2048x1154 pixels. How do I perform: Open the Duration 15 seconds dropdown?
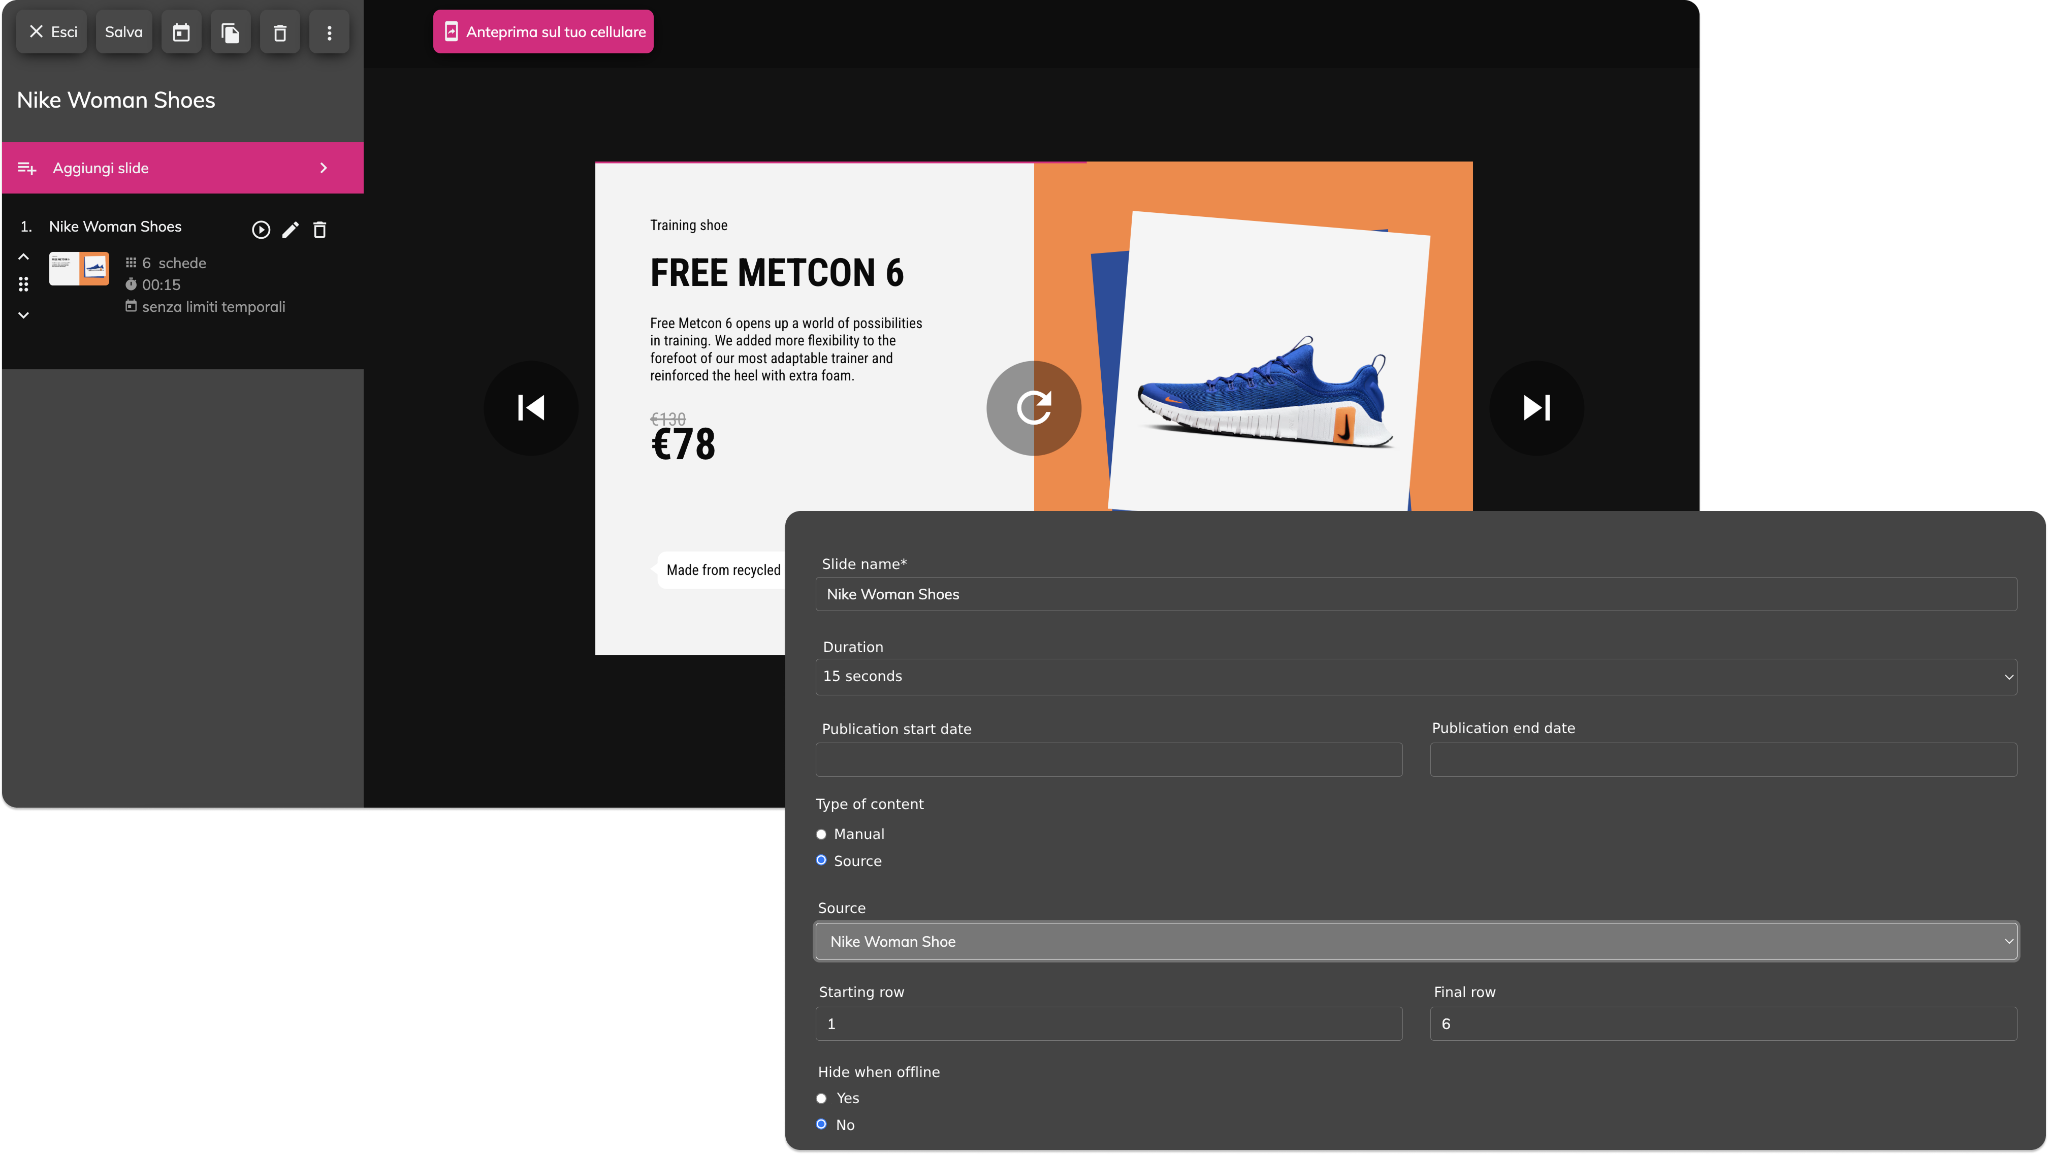coord(1416,677)
